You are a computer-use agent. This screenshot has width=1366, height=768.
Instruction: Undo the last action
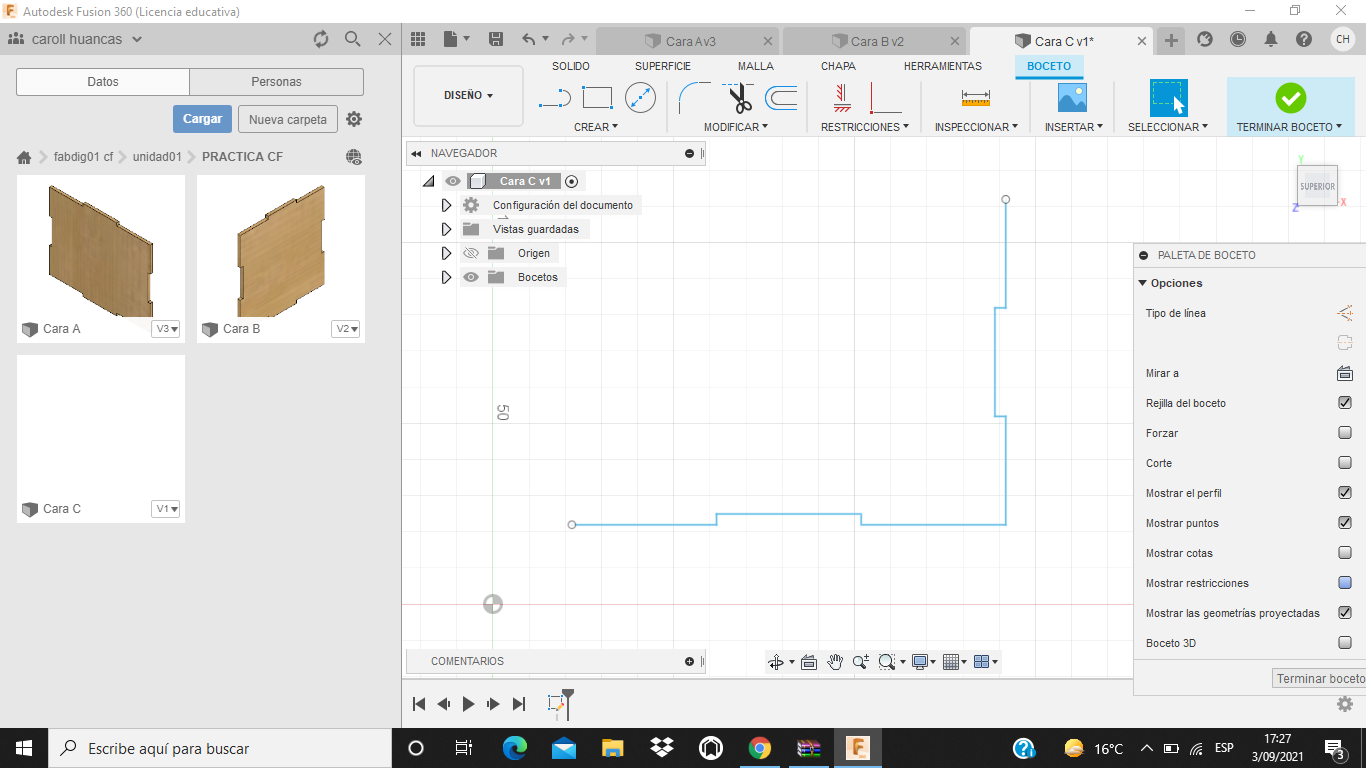[x=528, y=39]
